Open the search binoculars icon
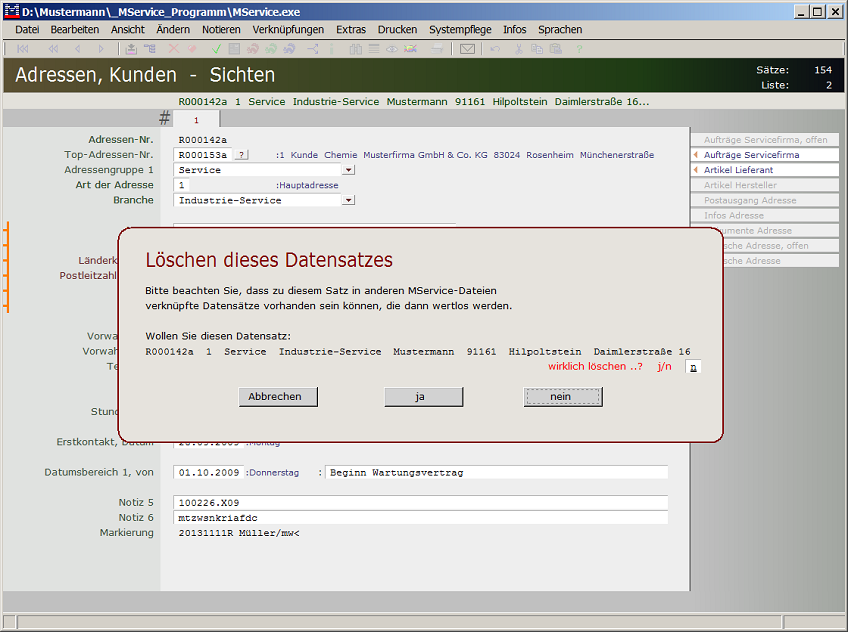Viewport: 848px width, 632px height. click(x=356, y=47)
